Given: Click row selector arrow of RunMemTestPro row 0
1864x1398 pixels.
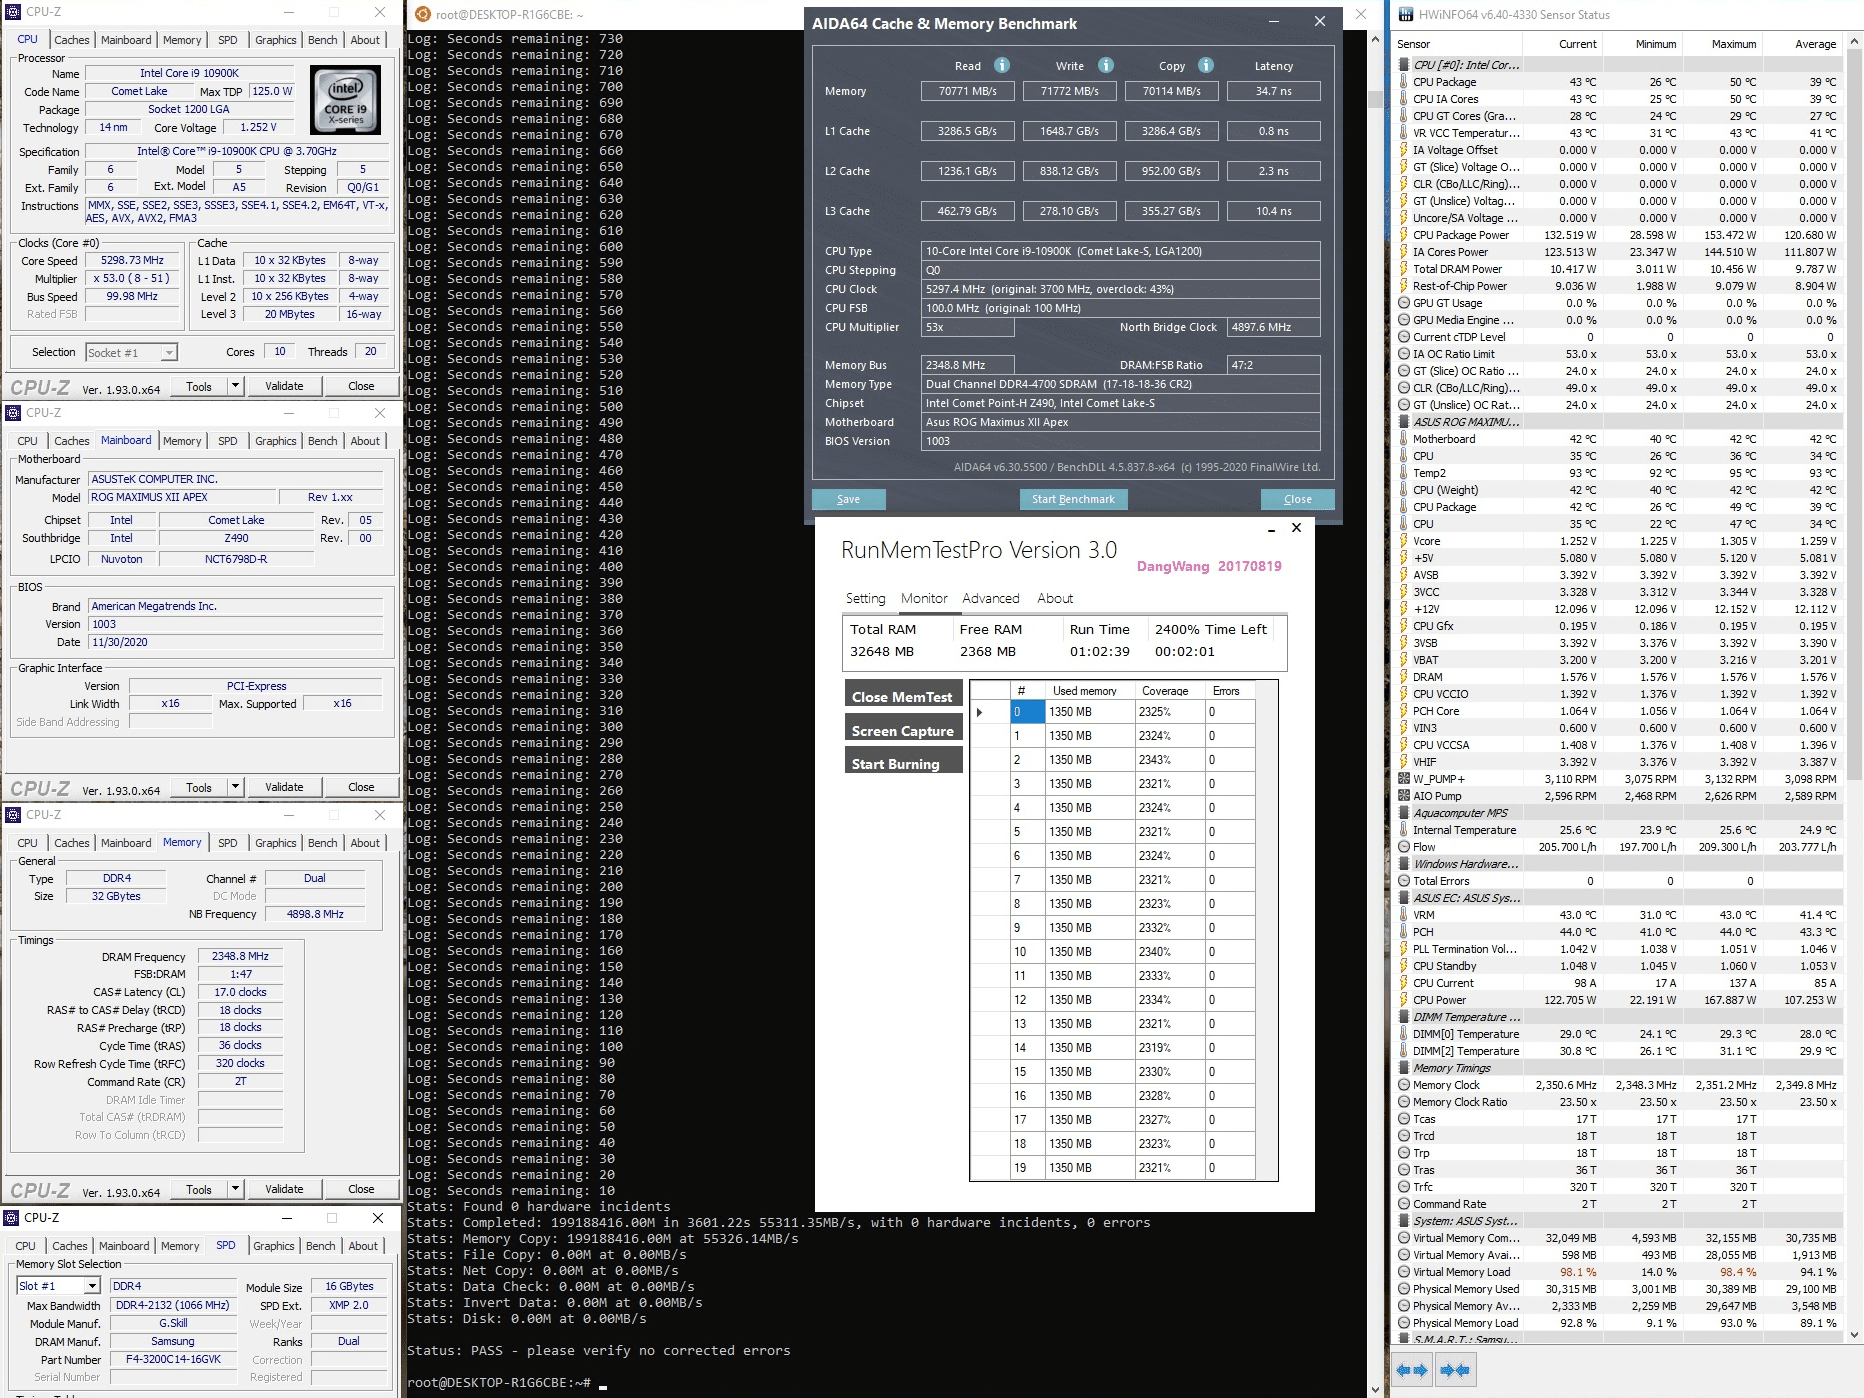Looking at the screenshot, I should [x=980, y=712].
